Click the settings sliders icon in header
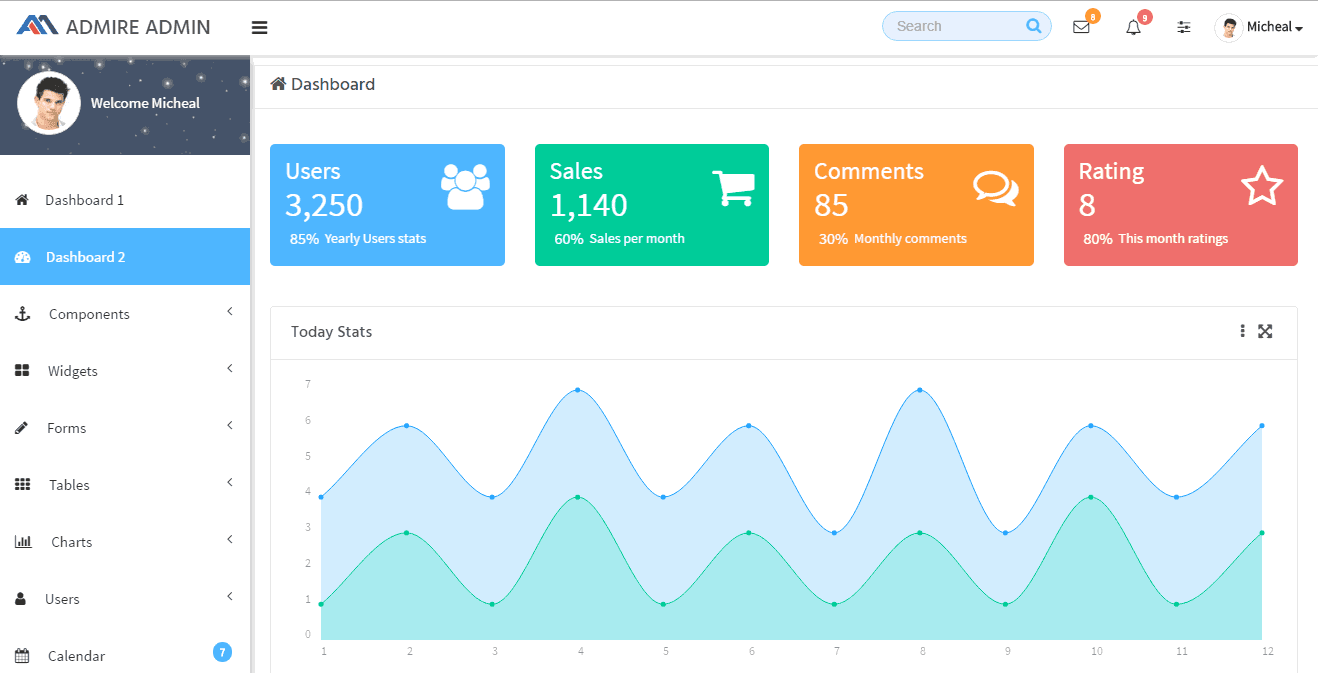The width and height of the screenshot is (1318, 673). click(1184, 27)
